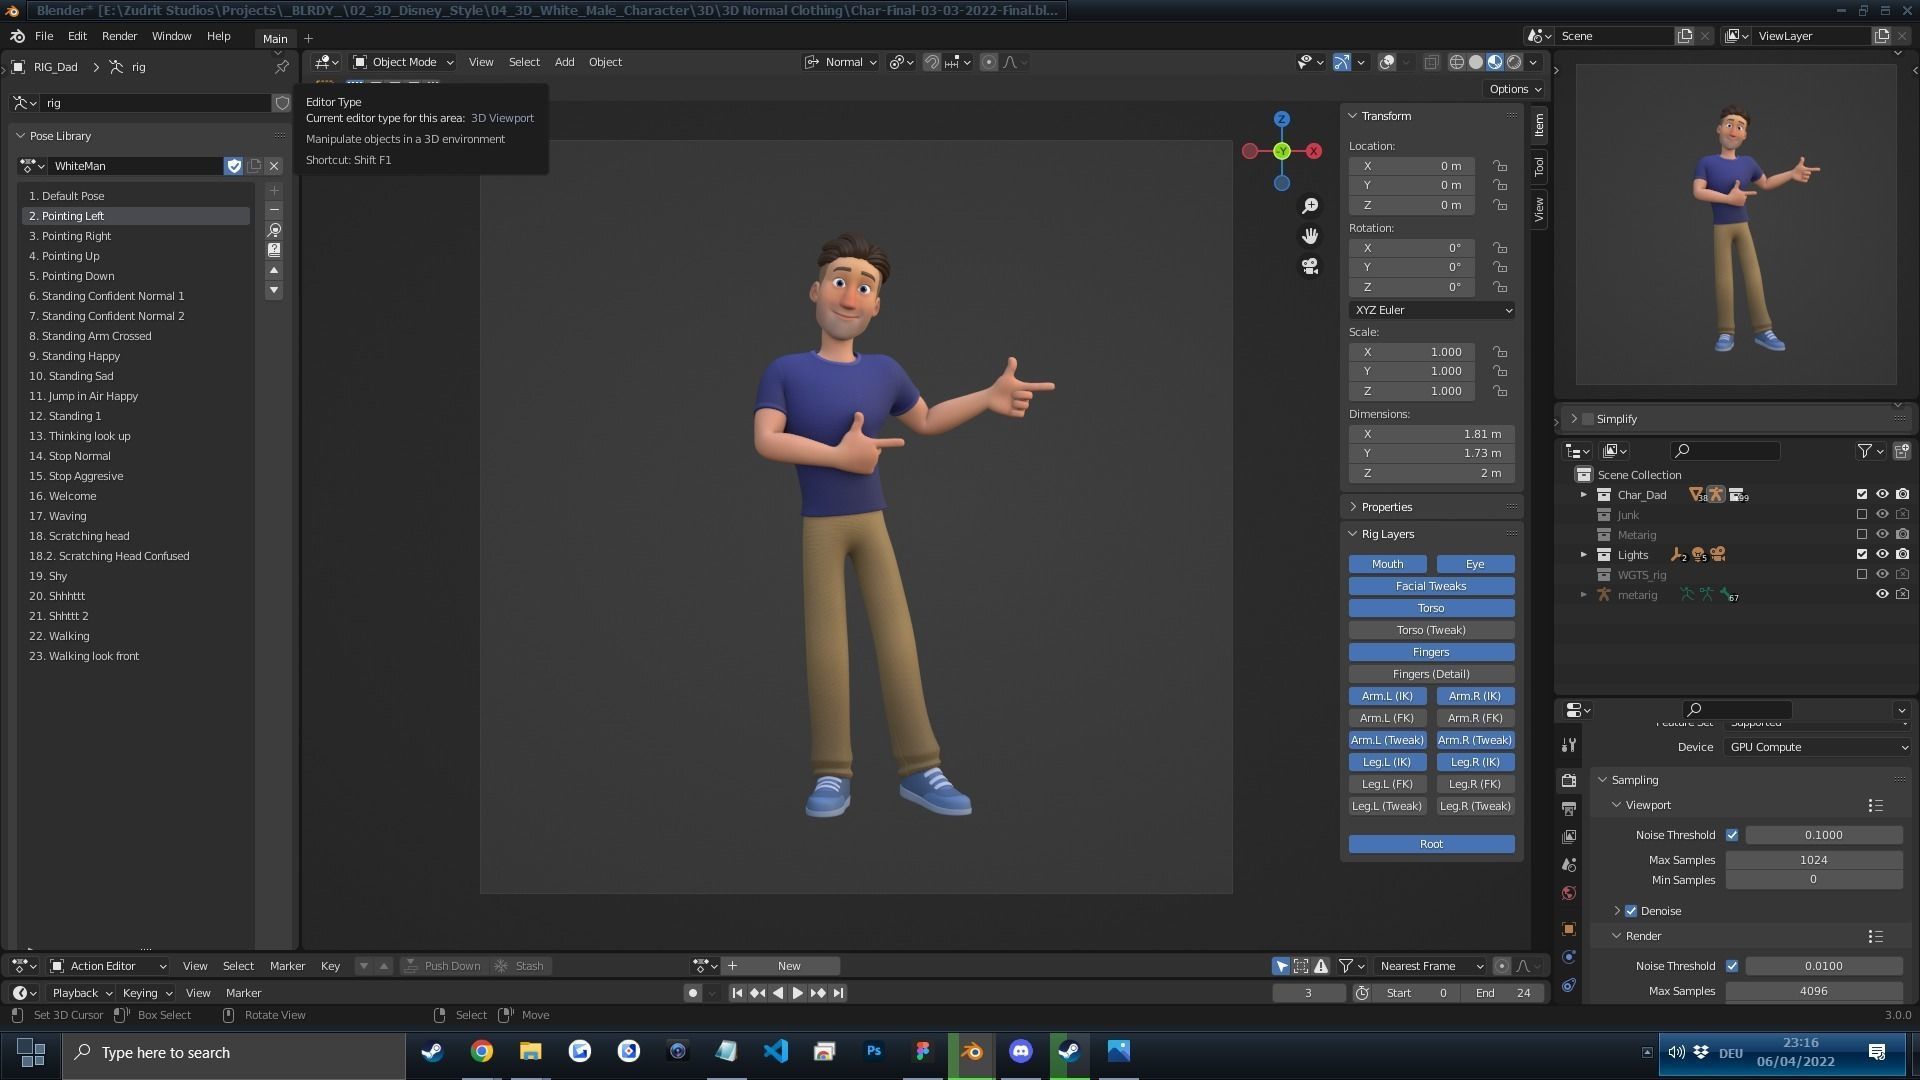Select solid viewport shading icon
Screen dimensions: 1920x1080
[x=1476, y=62]
